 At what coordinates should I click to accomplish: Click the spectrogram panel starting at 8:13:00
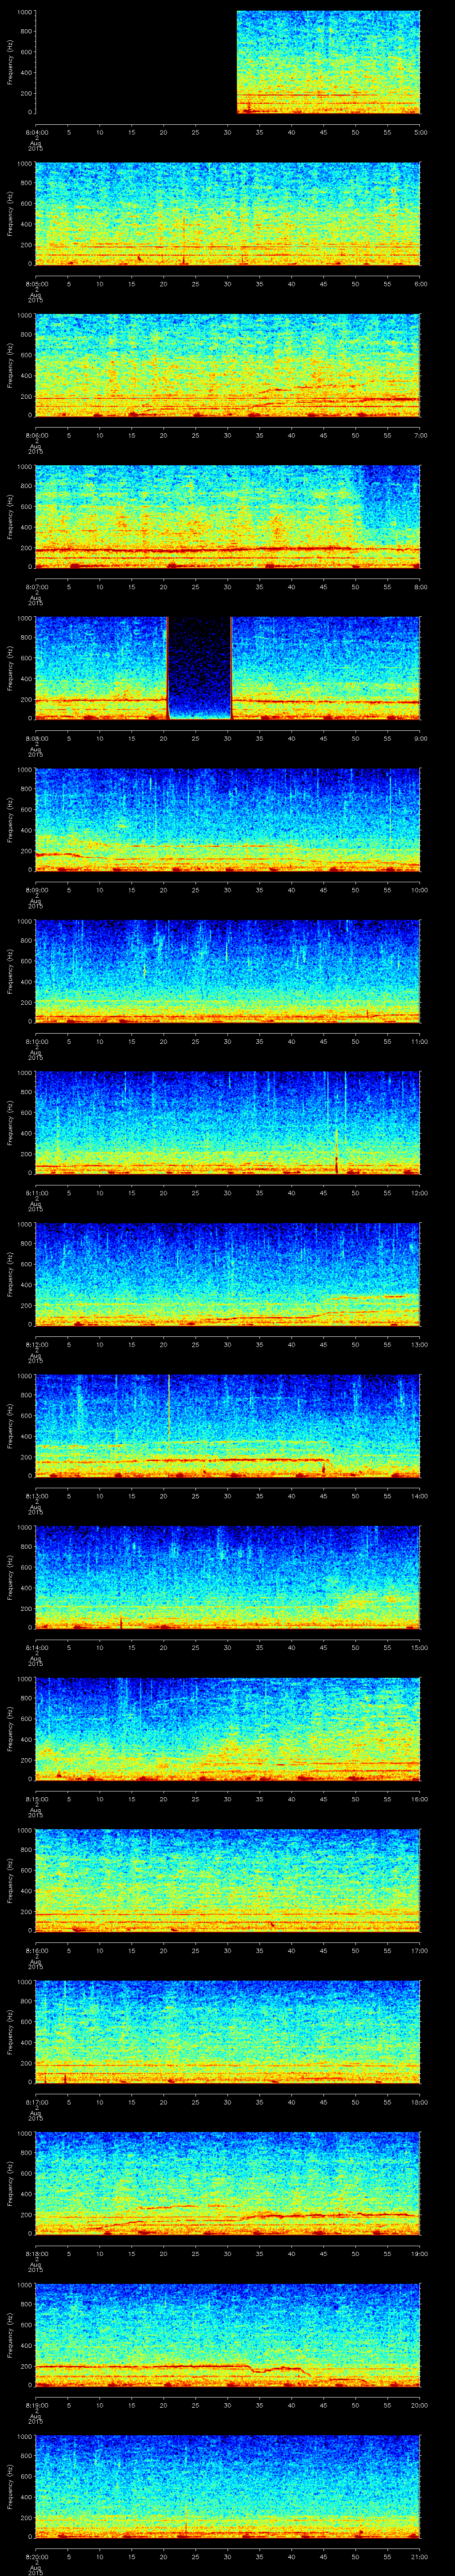(x=228, y=1426)
